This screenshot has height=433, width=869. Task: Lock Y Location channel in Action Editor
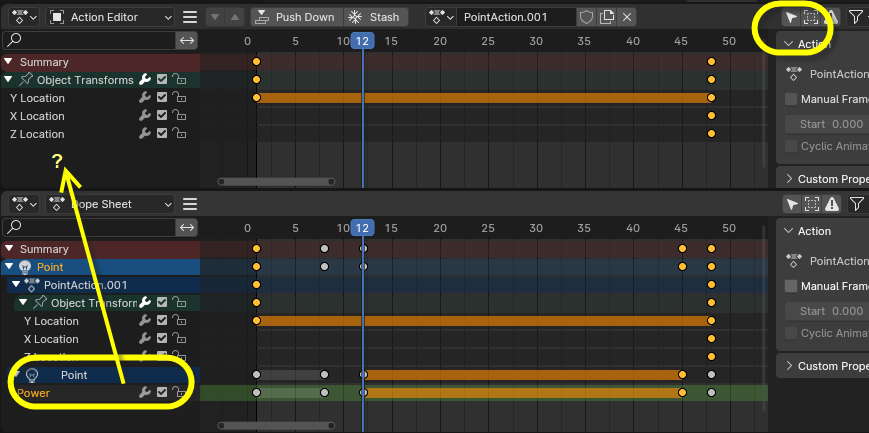pos(178,98)
